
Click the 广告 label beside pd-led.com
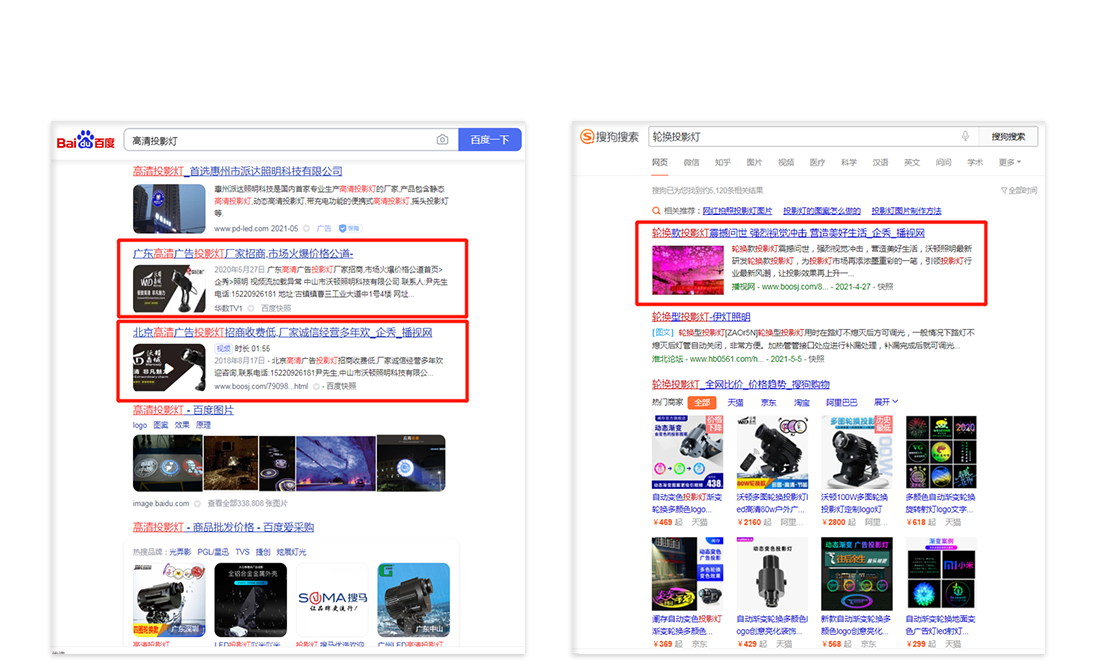tap(323, 229)
